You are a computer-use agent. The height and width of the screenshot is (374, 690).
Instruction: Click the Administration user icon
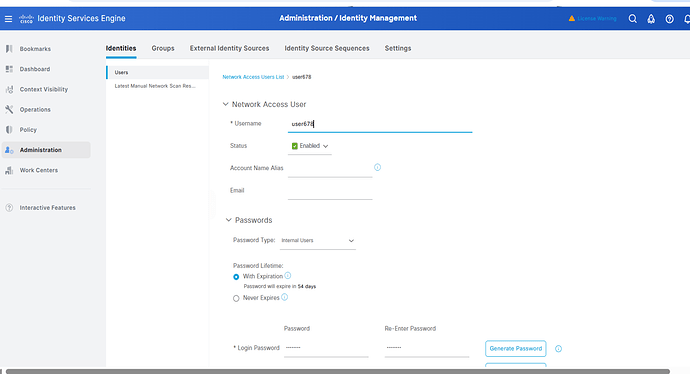coord(9,150)
